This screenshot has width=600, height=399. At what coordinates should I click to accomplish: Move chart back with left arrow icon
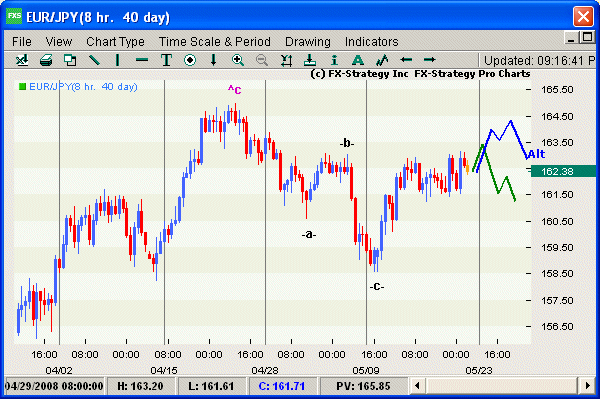click(406, 60)
